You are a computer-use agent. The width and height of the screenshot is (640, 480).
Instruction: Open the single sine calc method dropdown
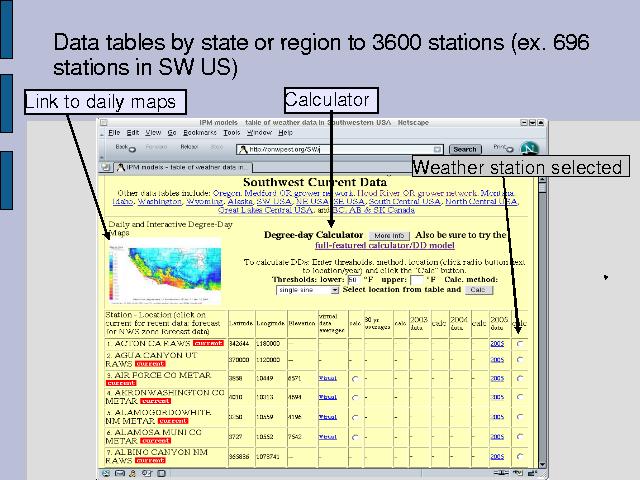coord(307,290)
